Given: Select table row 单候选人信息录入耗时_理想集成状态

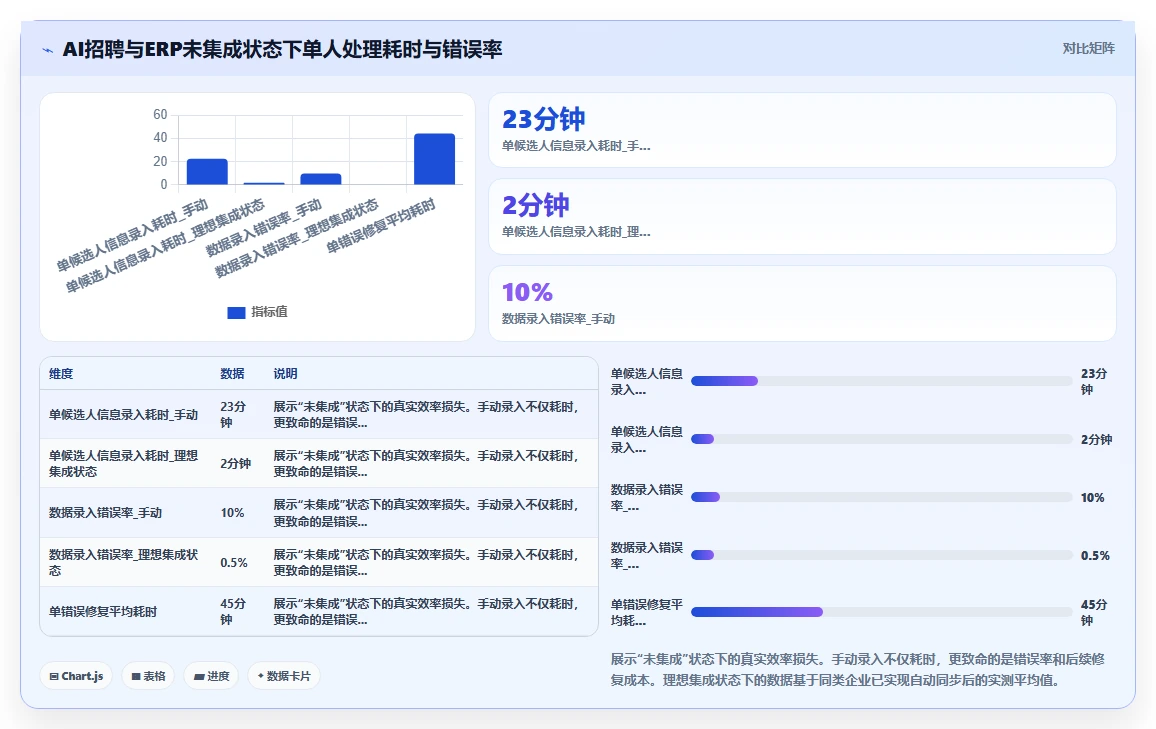Looking at the screenshot, I should pyautogui.click(x=318, y=464).
